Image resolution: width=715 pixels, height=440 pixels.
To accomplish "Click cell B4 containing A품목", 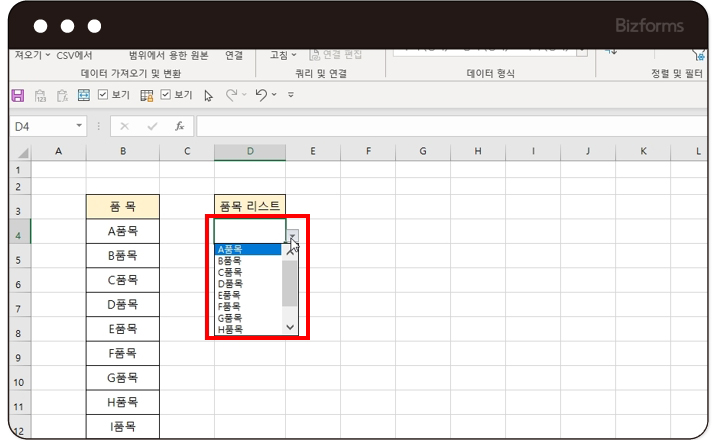I will point(123,231).
